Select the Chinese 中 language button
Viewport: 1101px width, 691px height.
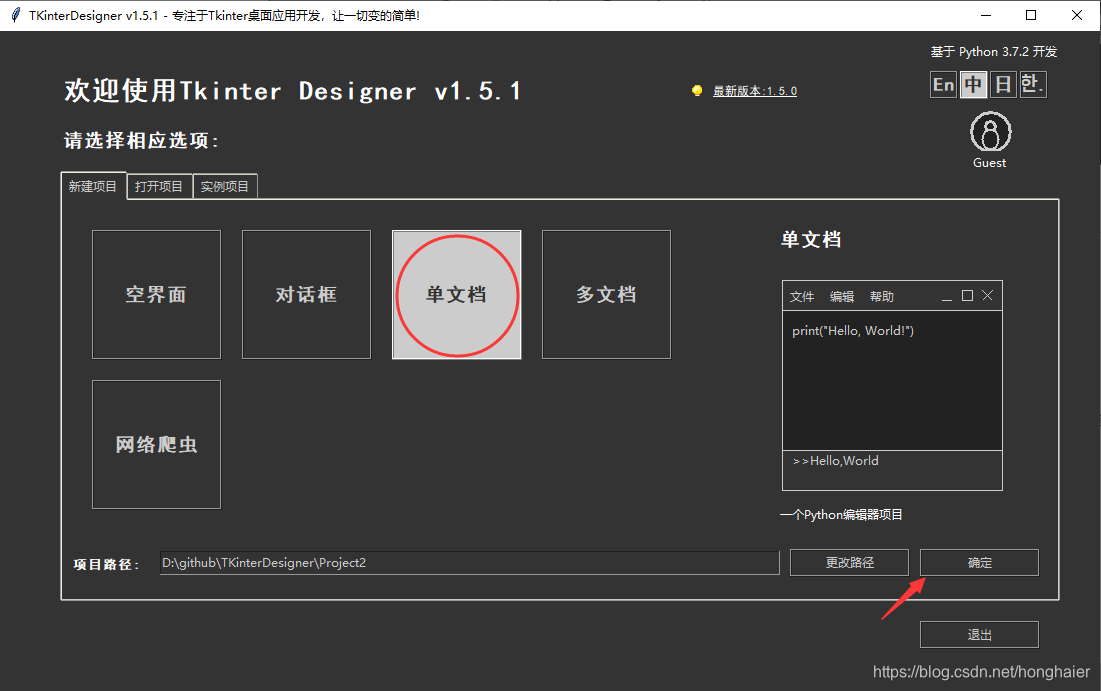click(973, 85)
